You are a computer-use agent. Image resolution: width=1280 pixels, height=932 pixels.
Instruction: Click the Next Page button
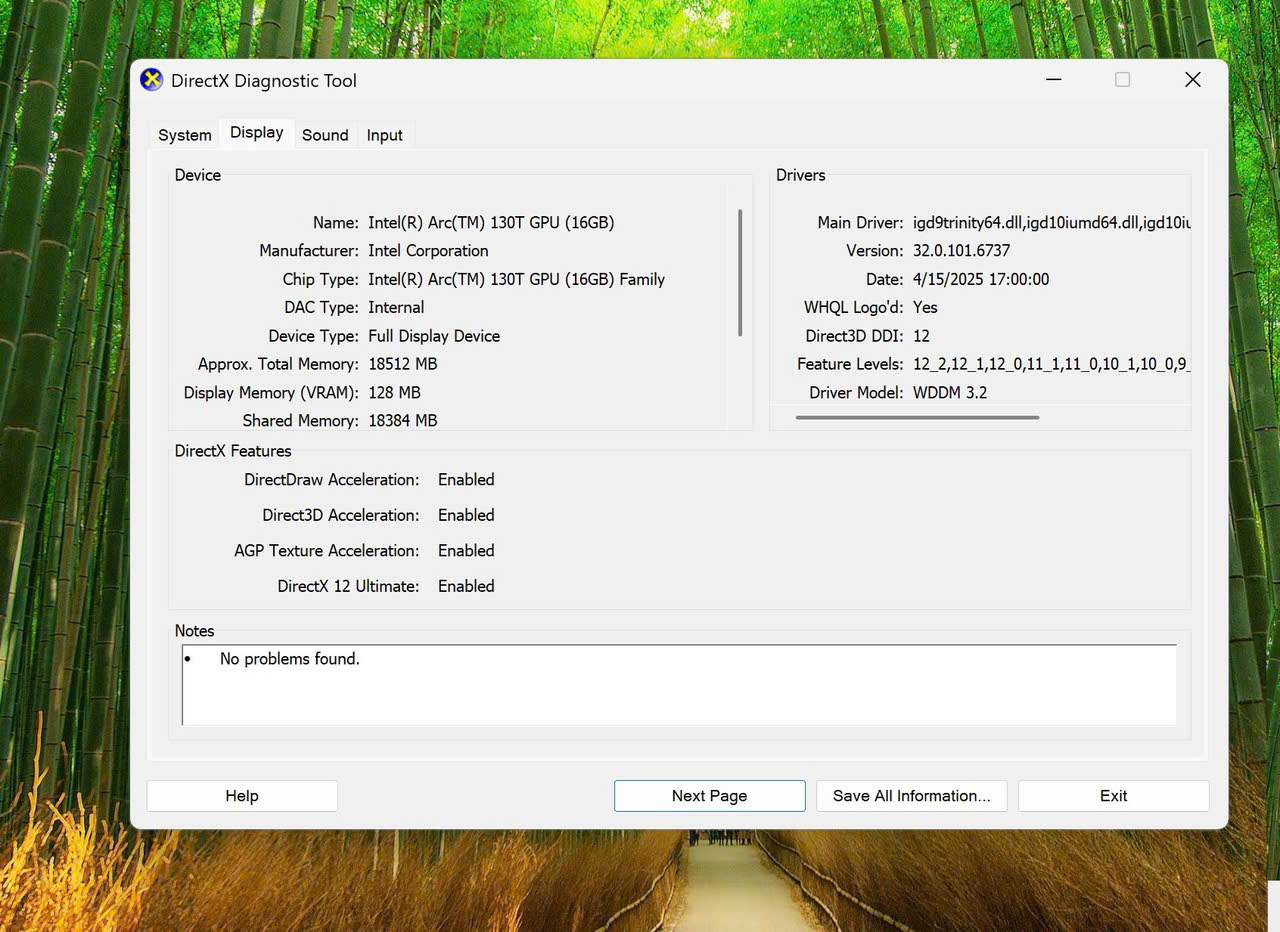coord(709,796)
